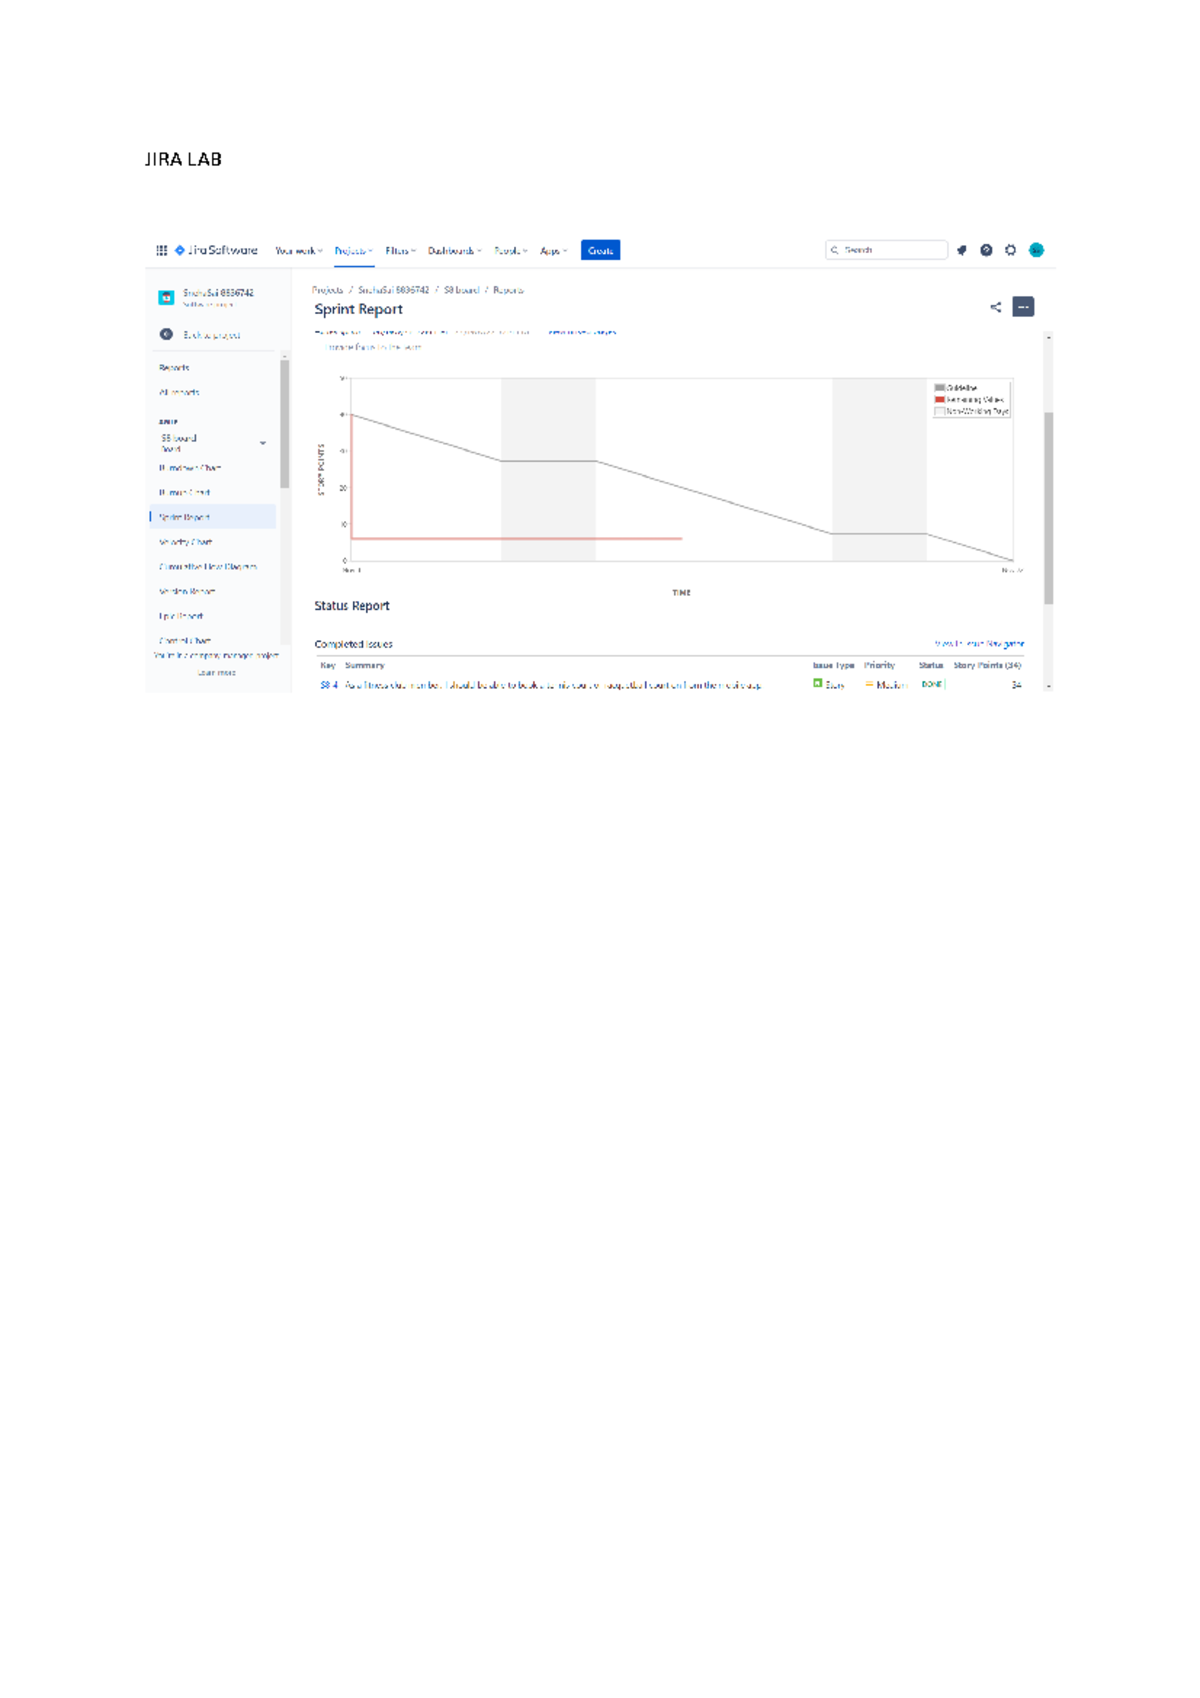Open the app switcher grid icon
Viewport: 1200px width, 1698px height.
pos(161,250)
